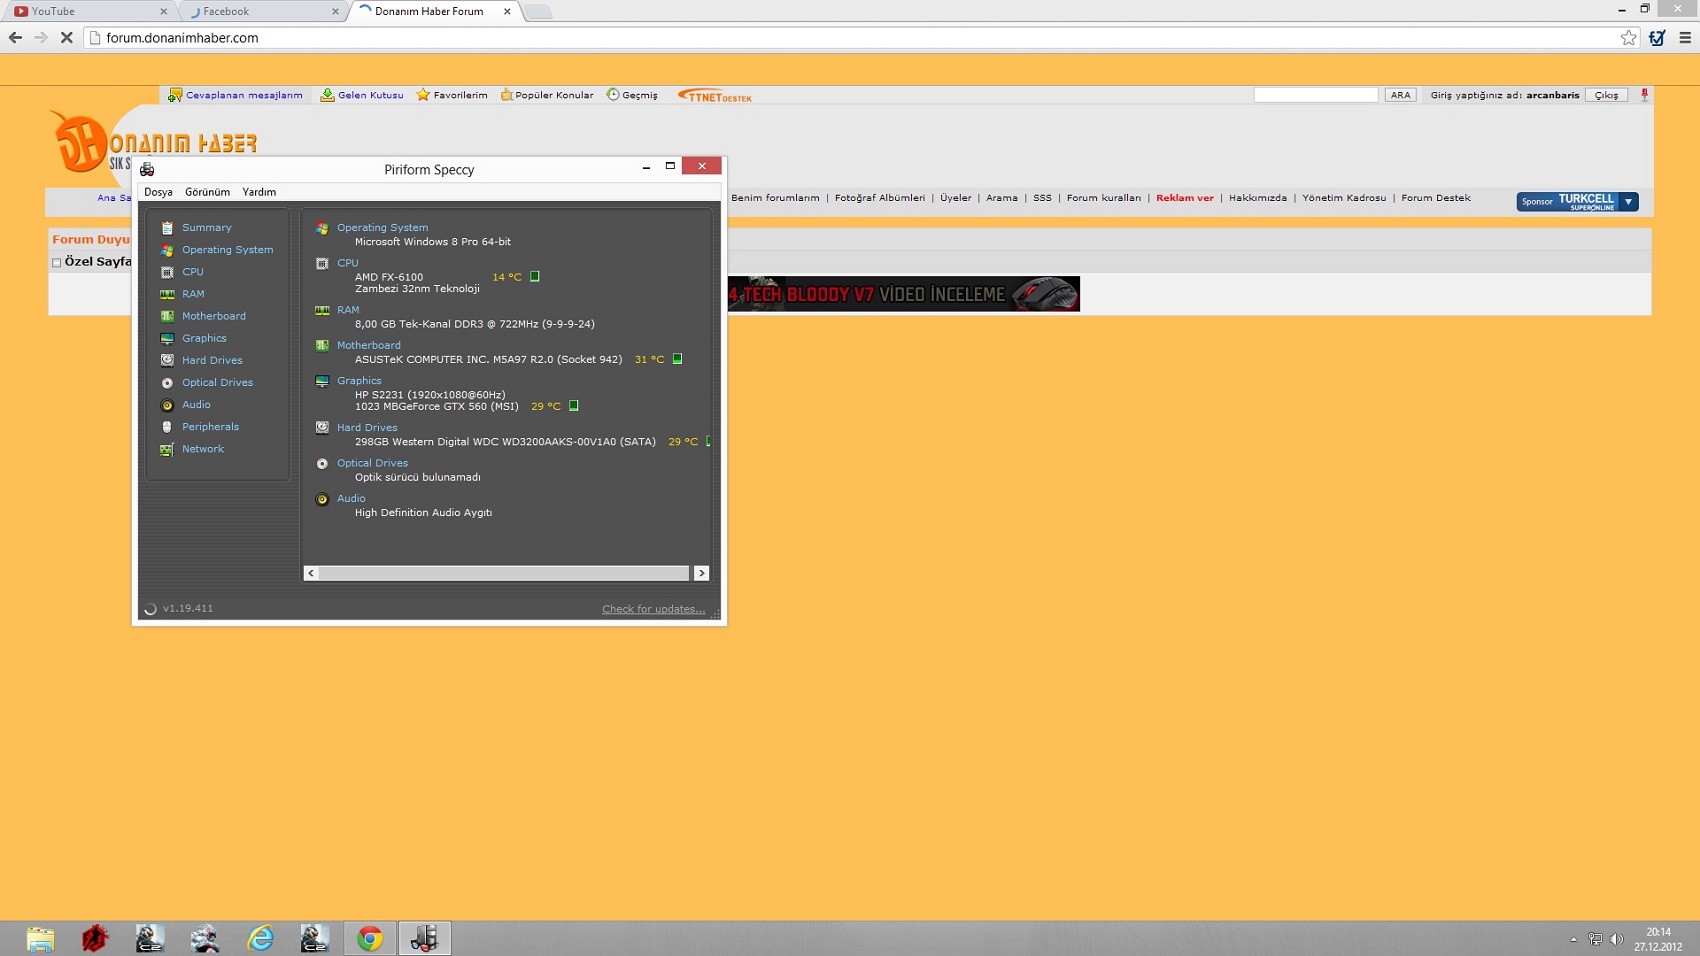Click CPU temperature indicator next to 14 °C

pos(535,277)
